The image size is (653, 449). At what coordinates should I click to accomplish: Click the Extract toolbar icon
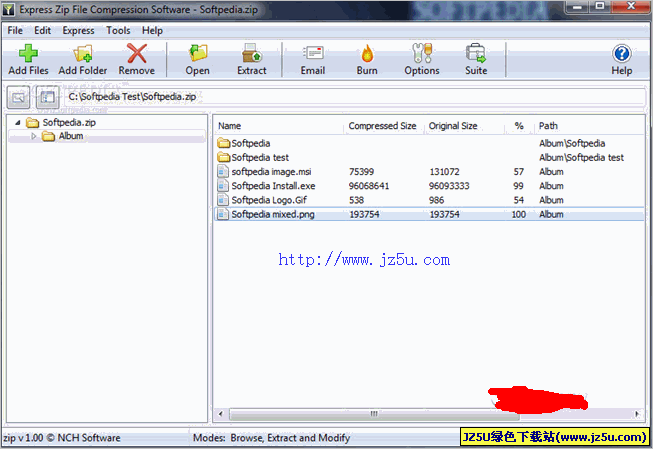pyautogui.click(x=252, y=53)
